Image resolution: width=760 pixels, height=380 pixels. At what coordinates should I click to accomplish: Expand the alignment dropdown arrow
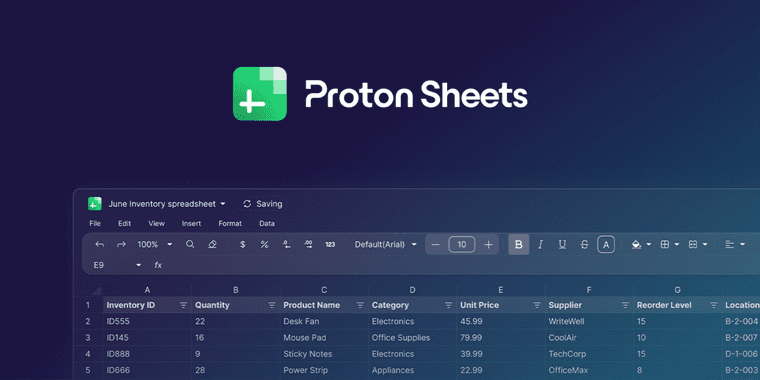point(743,245)
